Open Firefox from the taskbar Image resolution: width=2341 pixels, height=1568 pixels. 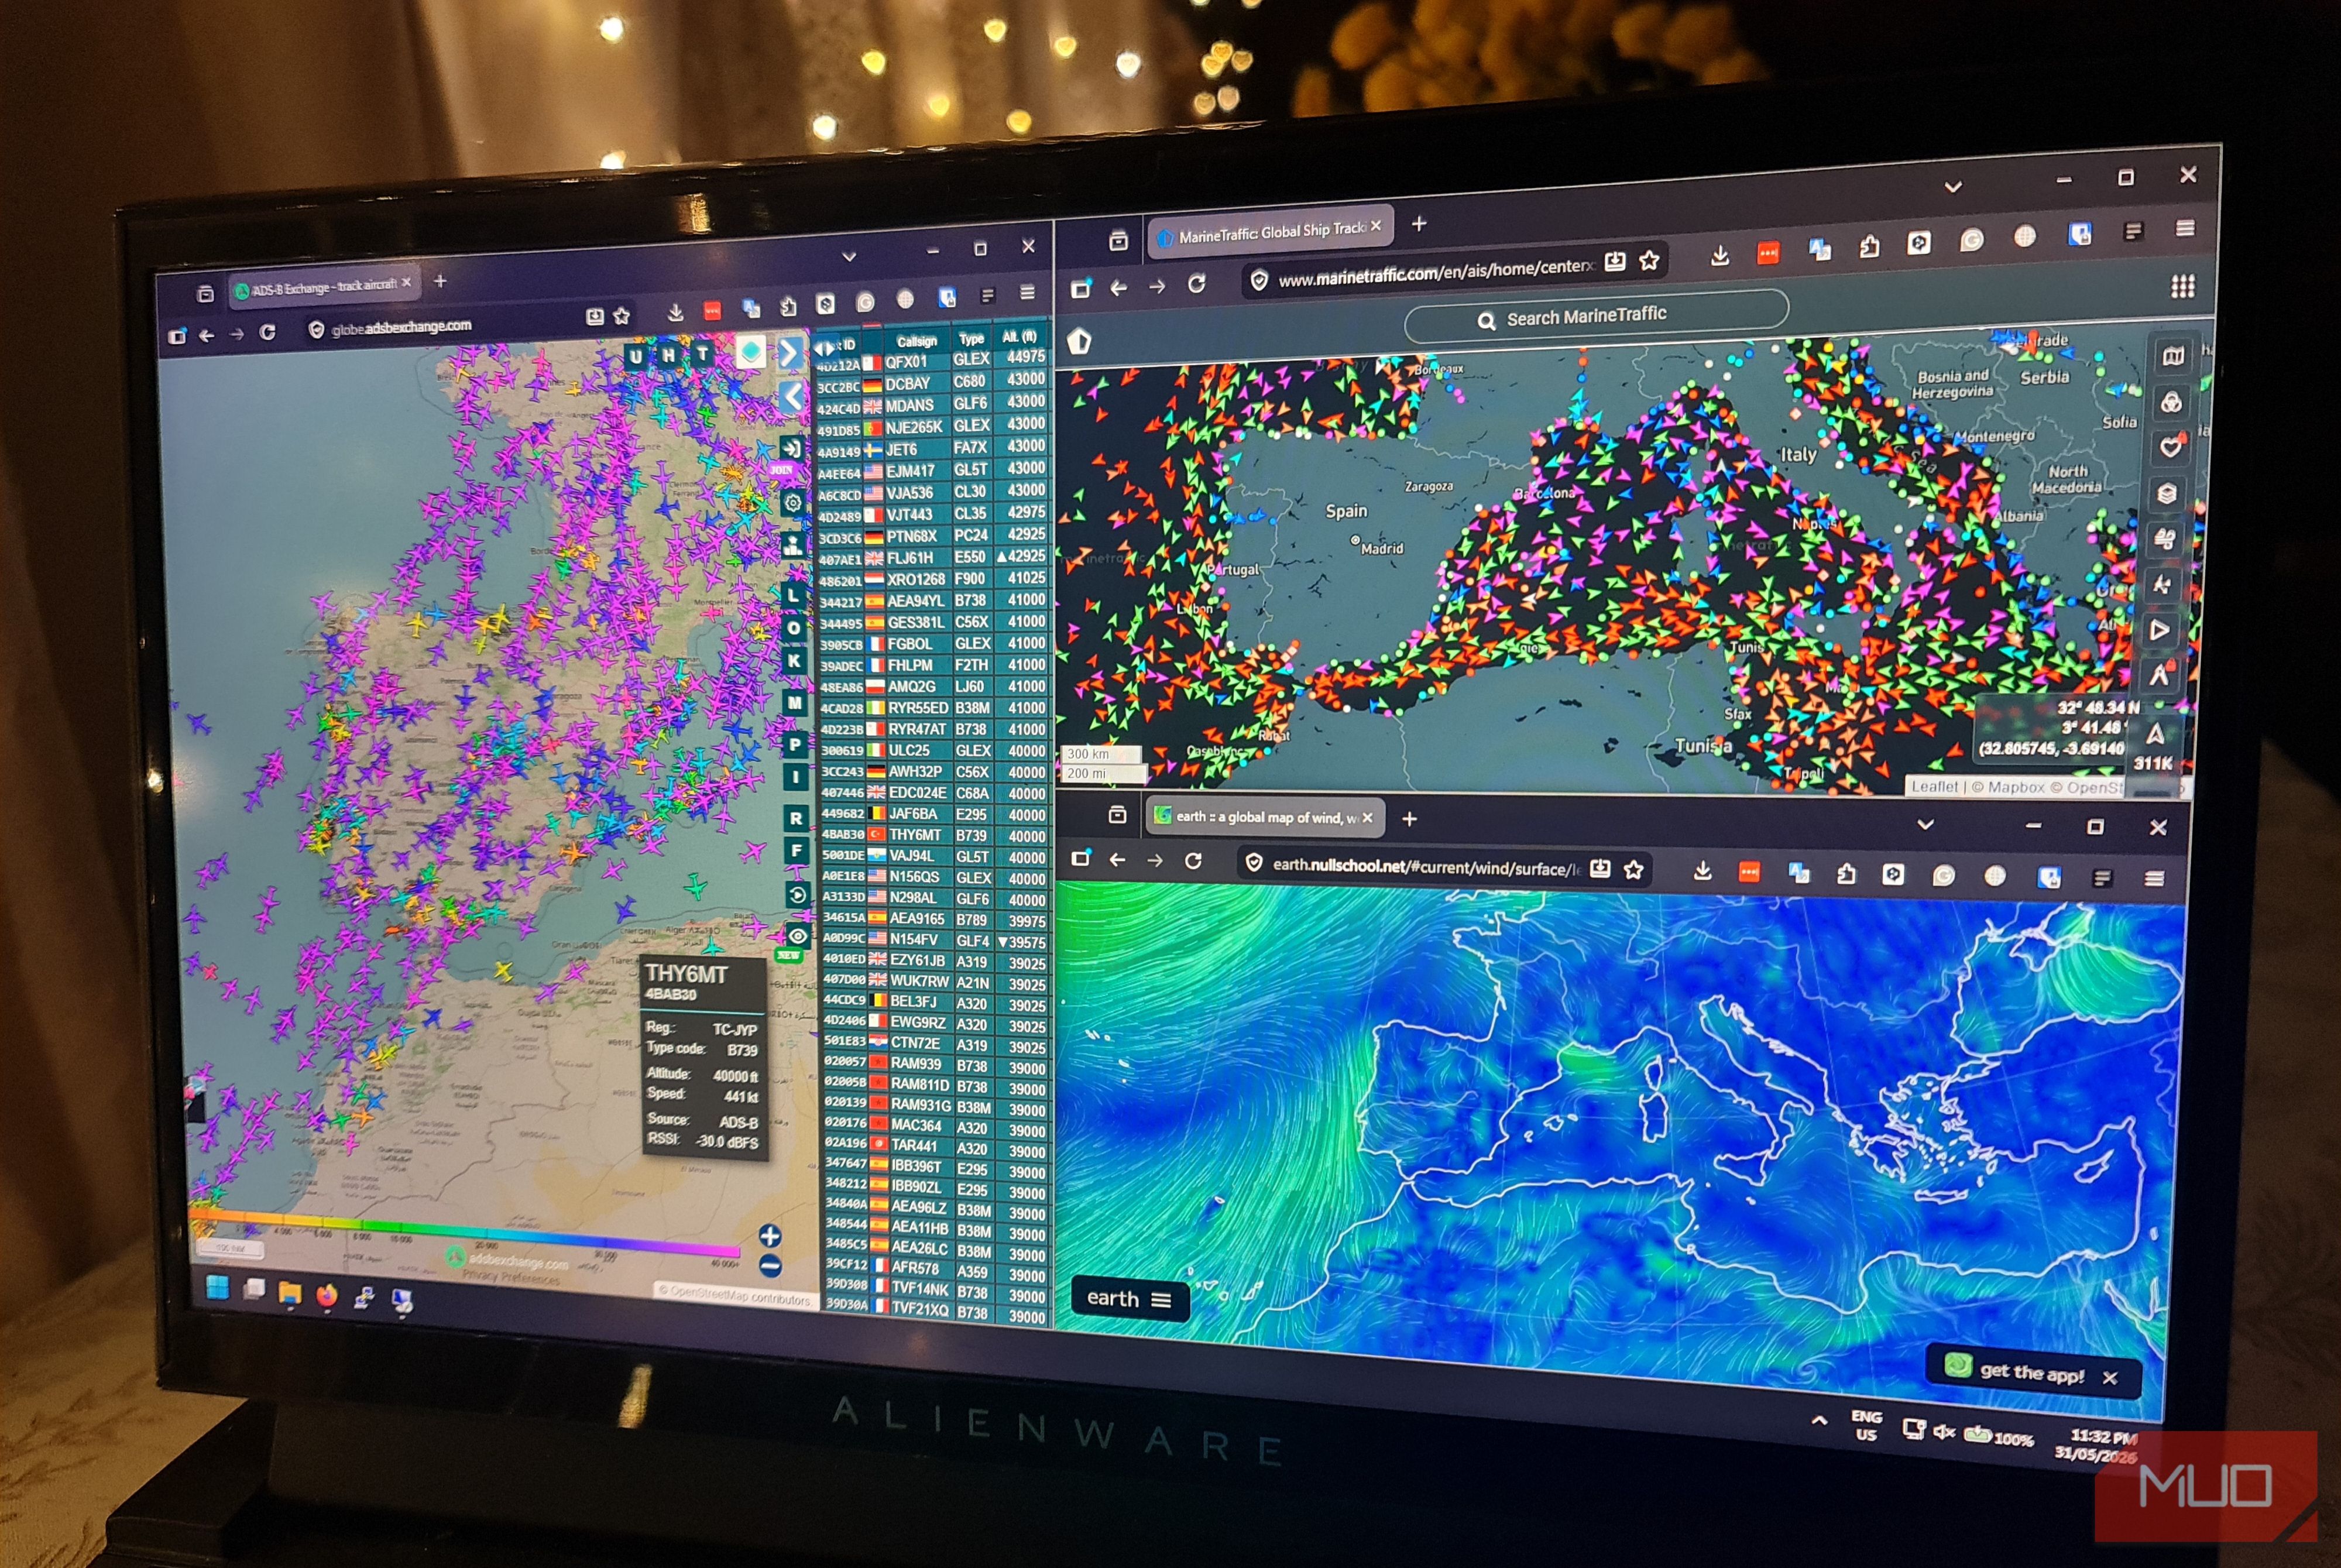click(x=326, y=1296)
